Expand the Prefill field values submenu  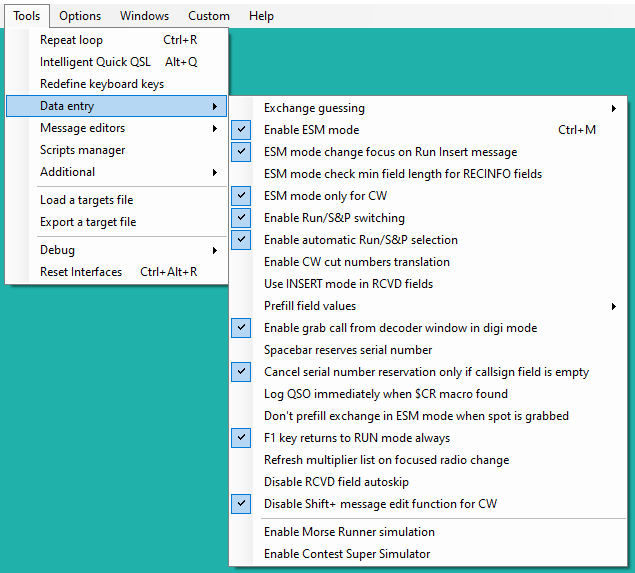(x=428, y=306)
